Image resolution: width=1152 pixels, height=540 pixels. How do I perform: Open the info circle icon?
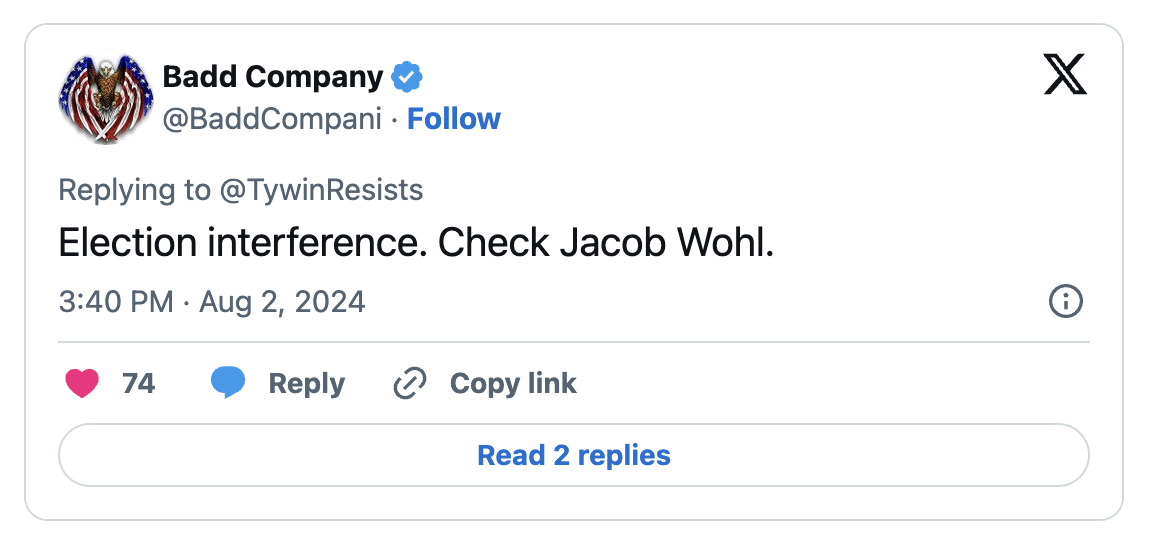(x=1065, y=301)
